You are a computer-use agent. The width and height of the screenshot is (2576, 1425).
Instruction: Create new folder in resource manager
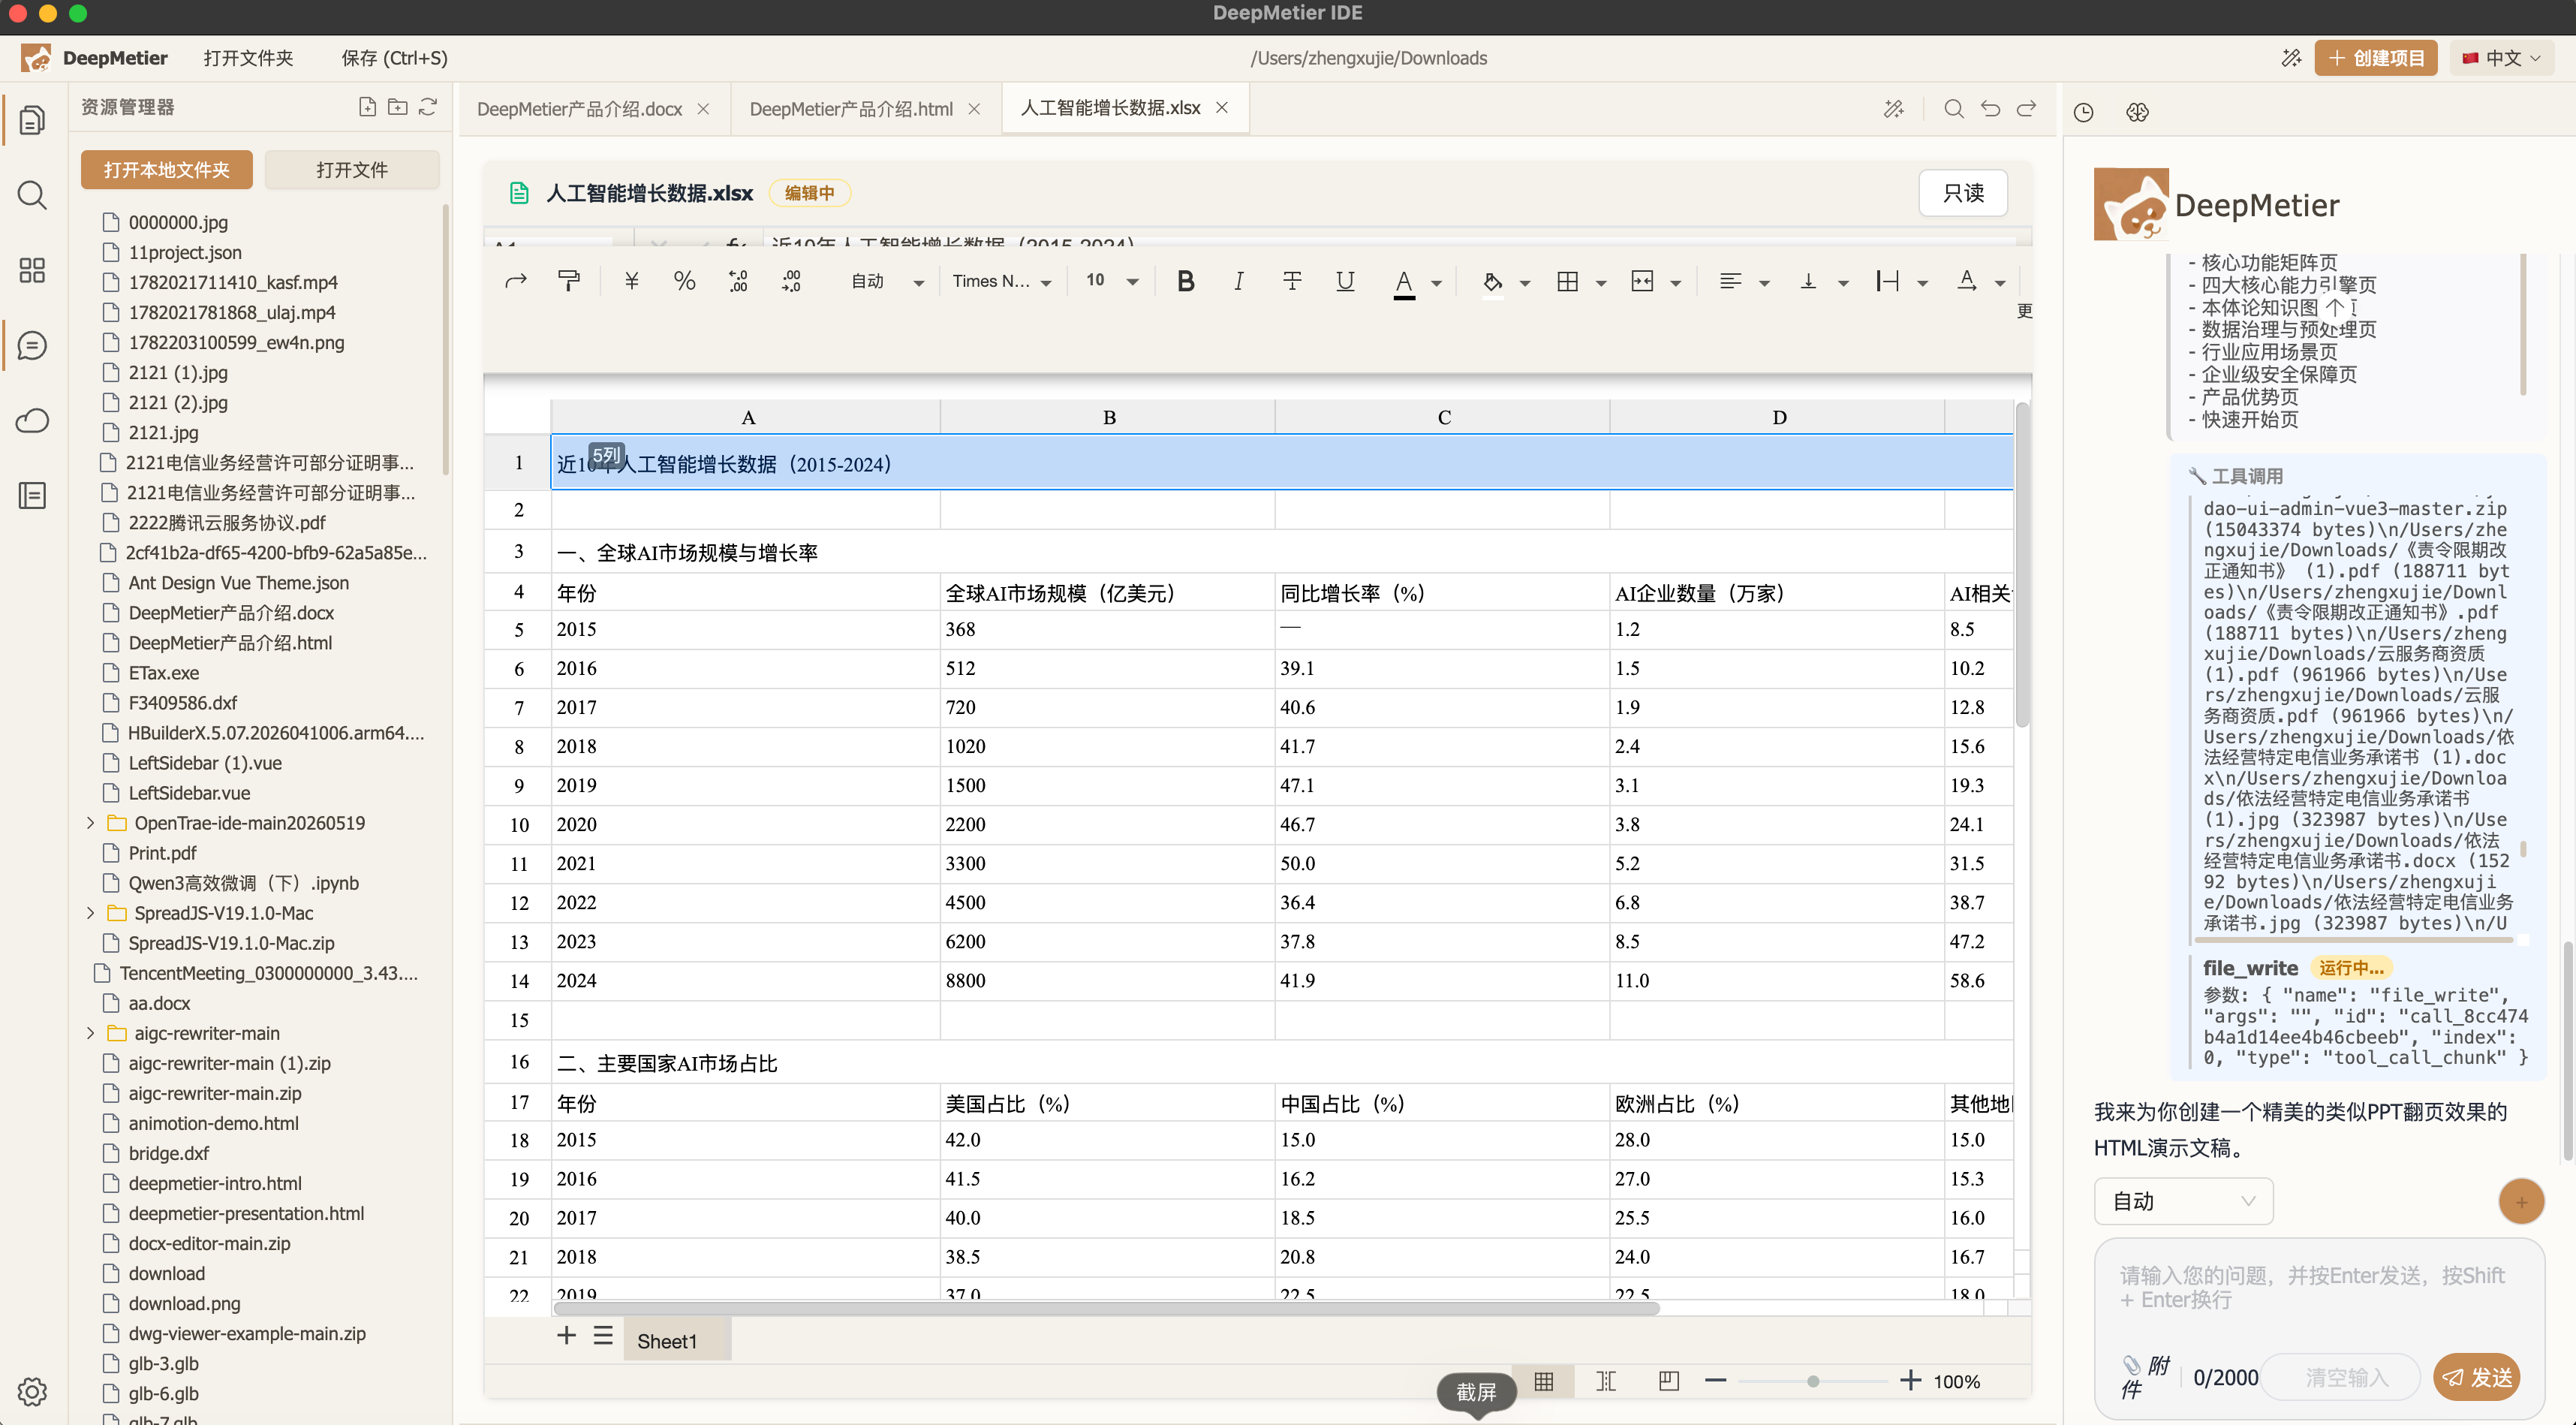click(x=397, y=107)
